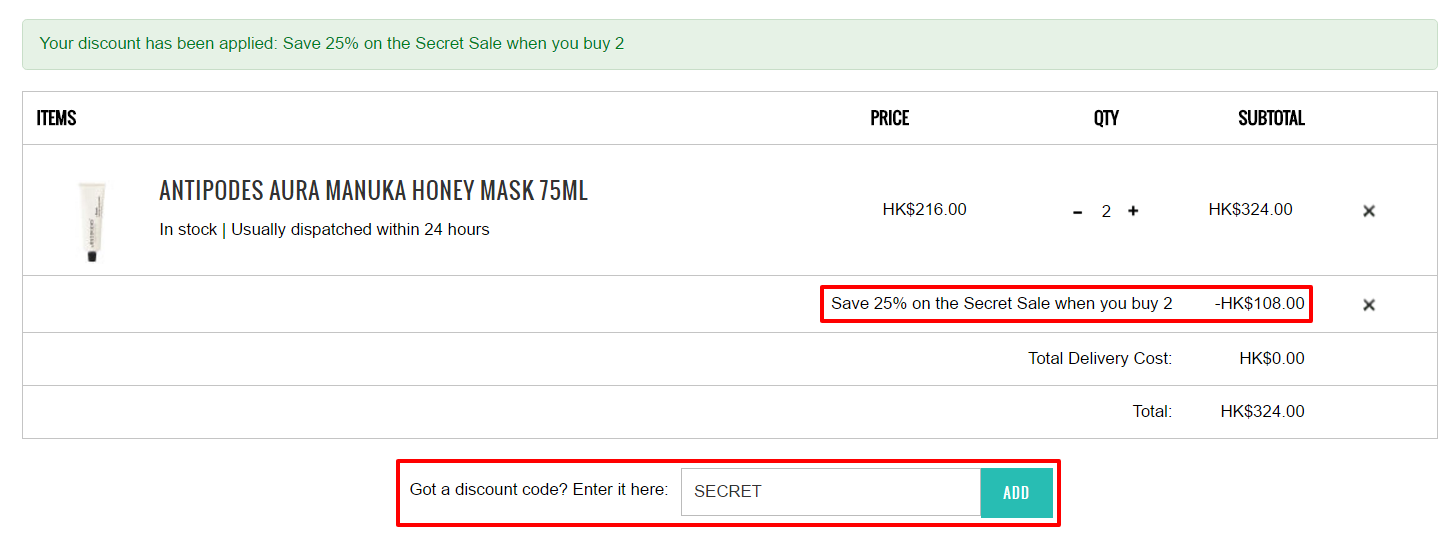Decrease quantity with the minus icon
The width and height of the screenshot is (1456, 534).
pos(1078,211)
